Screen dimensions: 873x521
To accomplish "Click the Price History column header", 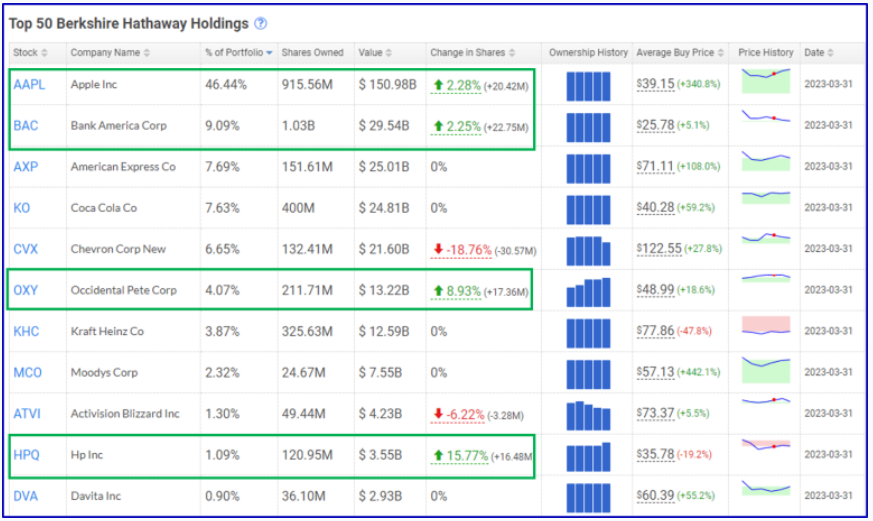I will tap(766, 52).
